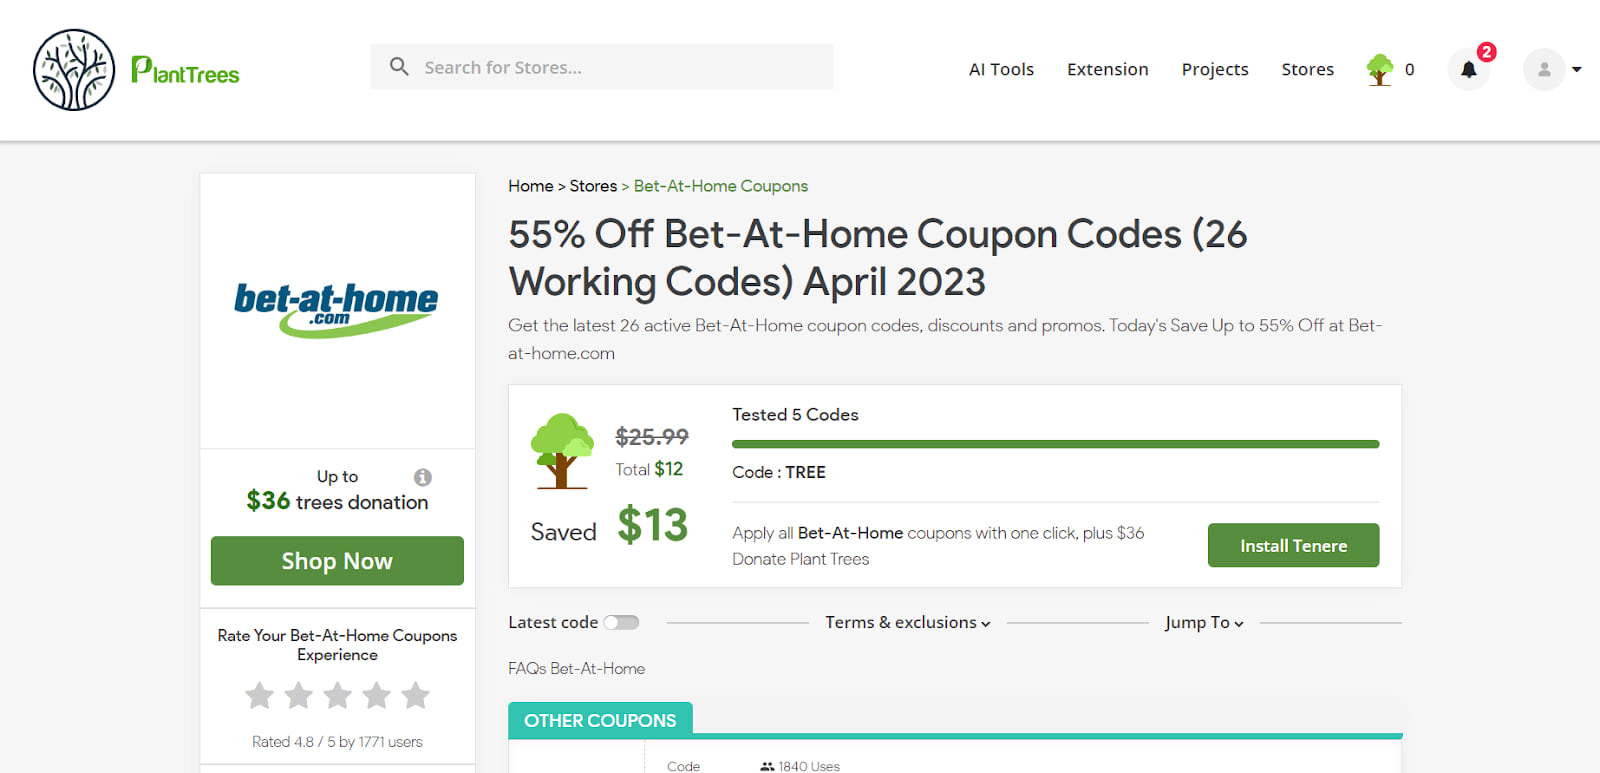Rate three stars for Bet-At-Home coupons
This screenshot has width=1600, height=773.
click(x=338, y=695)
